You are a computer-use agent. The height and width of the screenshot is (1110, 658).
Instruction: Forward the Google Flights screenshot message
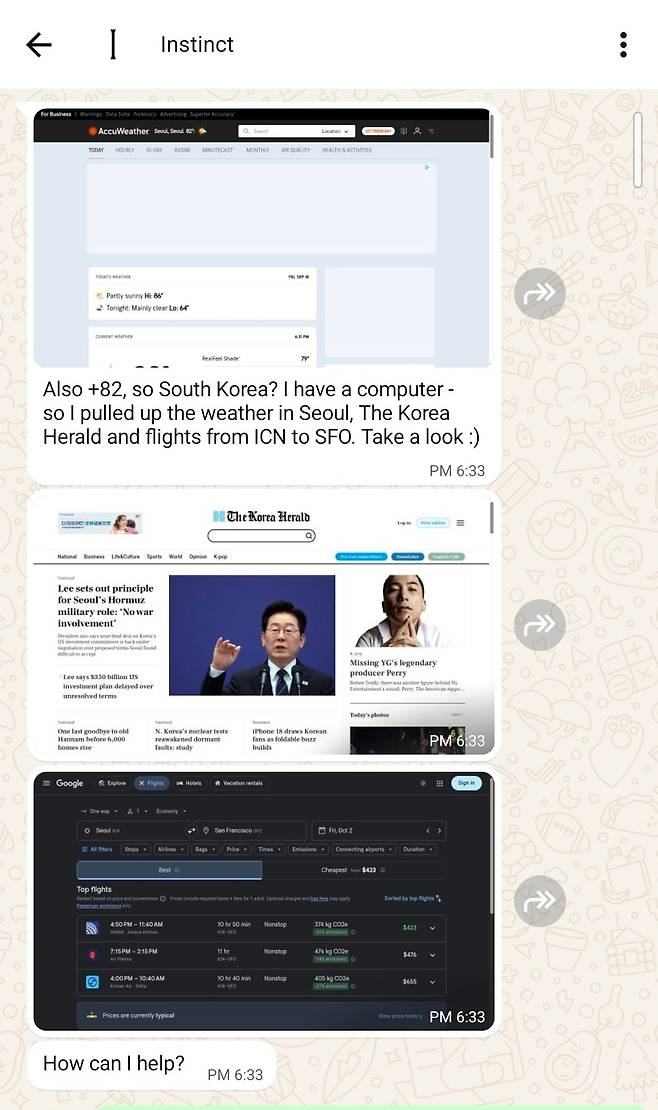(540, 900)
